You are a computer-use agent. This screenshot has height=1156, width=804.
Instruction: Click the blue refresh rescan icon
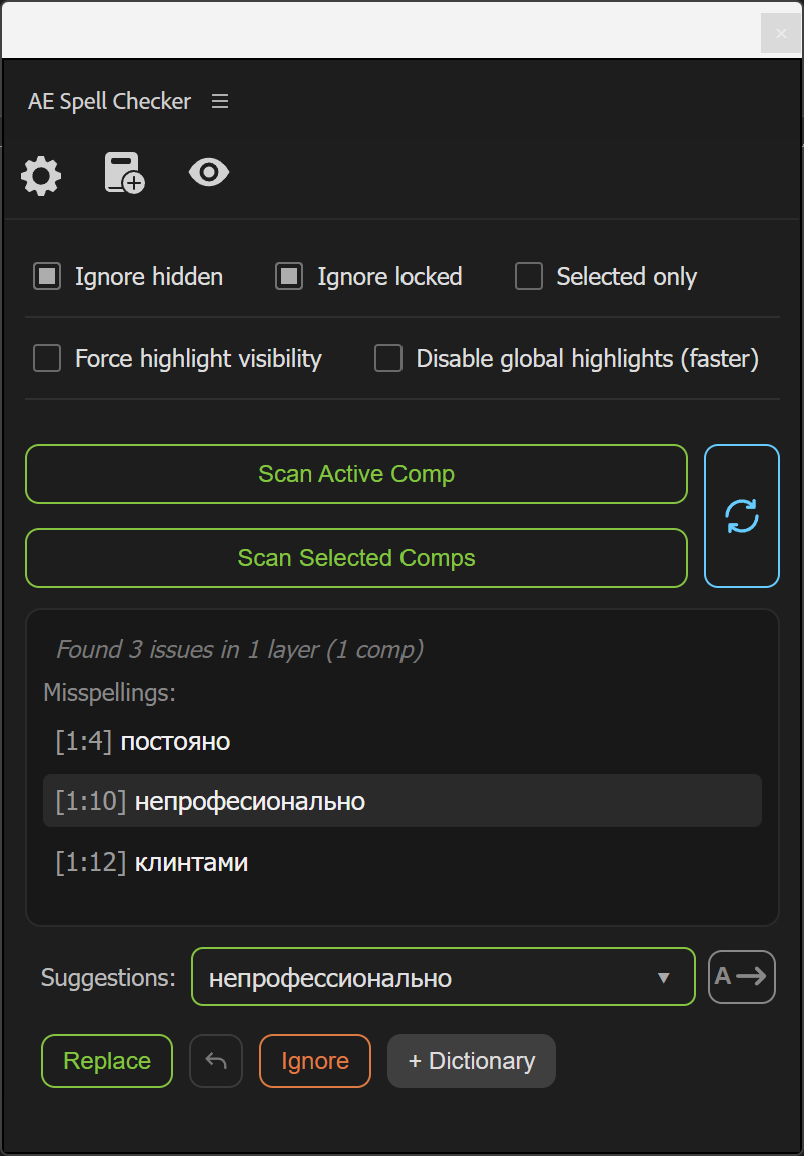point(742,516)
